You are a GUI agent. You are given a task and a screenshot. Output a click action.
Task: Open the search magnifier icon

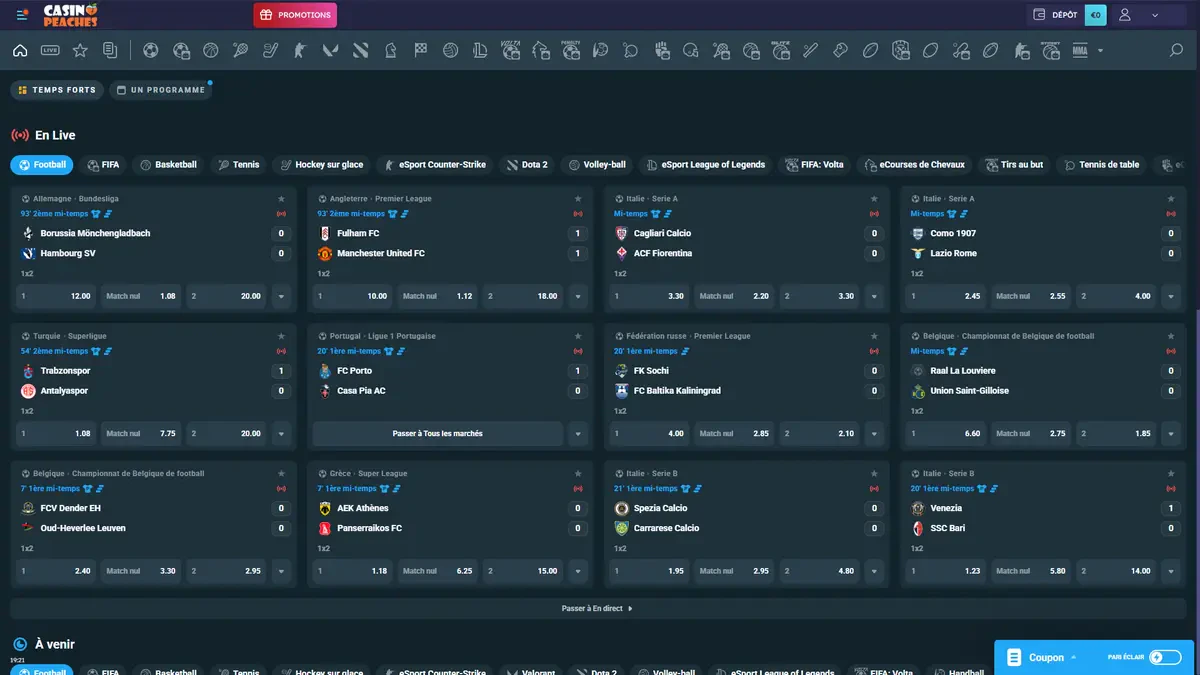tap(1176, 50)
